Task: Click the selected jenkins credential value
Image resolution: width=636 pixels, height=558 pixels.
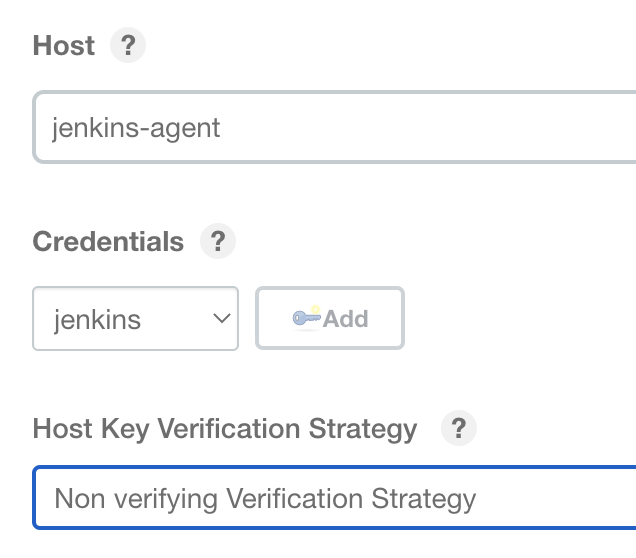Action: [96, 320]
